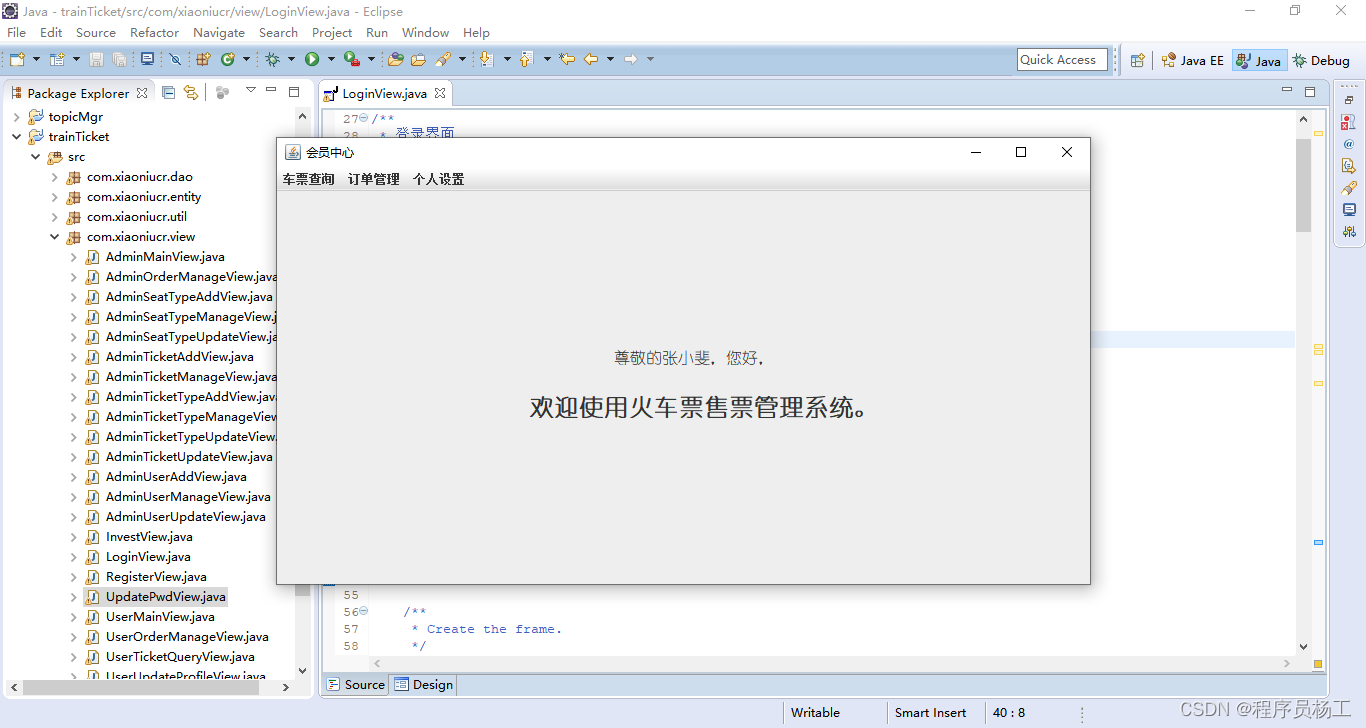Open the 订单管理 menu in 会员中心 window
The image size is (1366, 728).
(372, 179)
